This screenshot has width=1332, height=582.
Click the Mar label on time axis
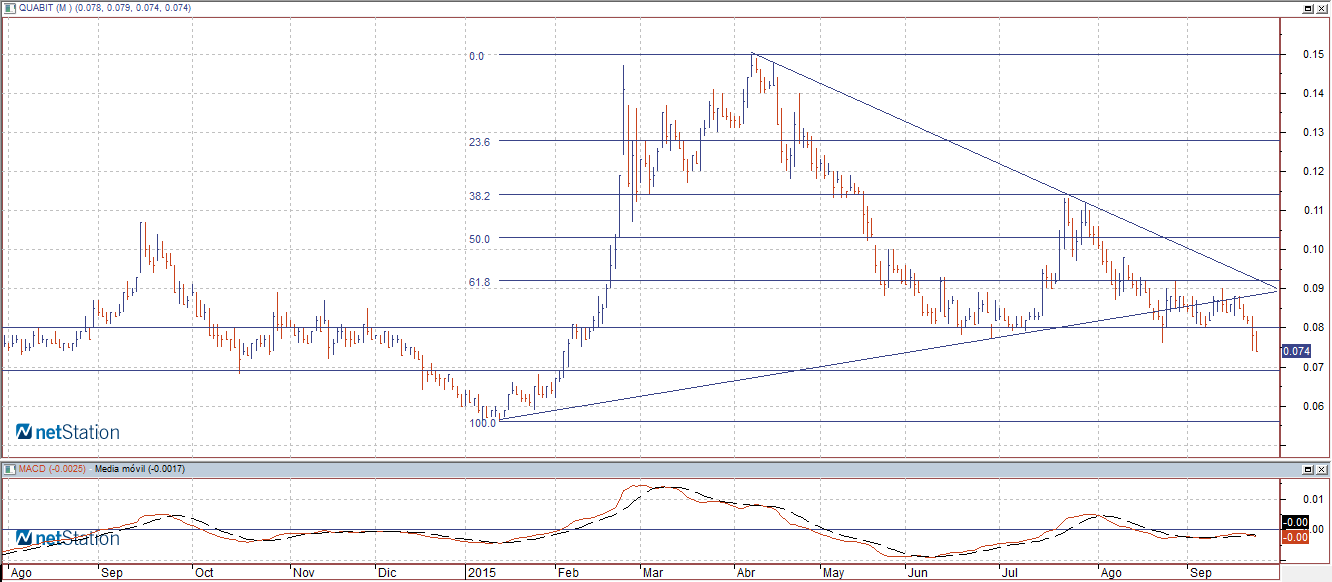coord(651,574)
